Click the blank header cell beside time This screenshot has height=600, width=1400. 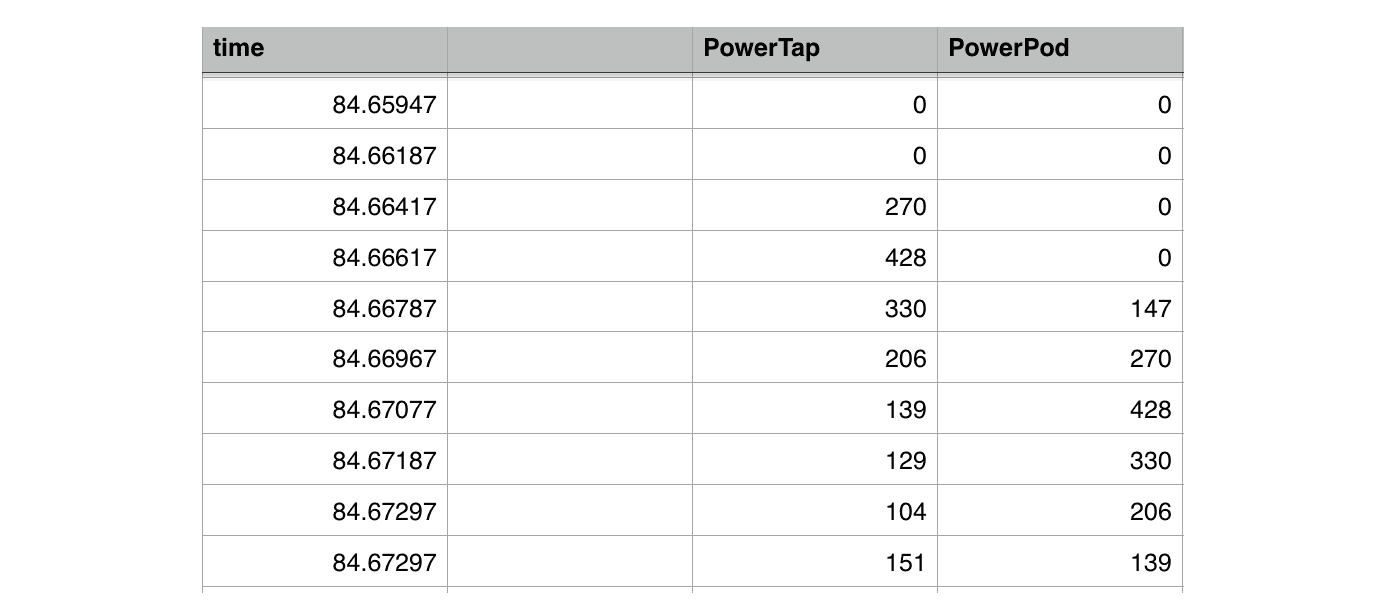[x=569, y=48]
